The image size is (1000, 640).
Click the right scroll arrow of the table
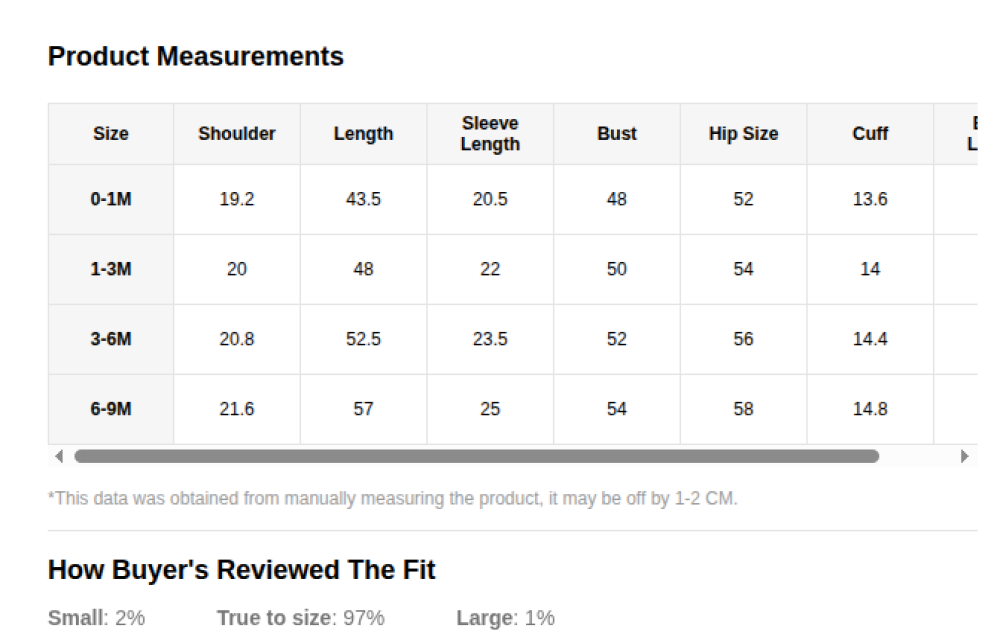[x=965, y=456]
